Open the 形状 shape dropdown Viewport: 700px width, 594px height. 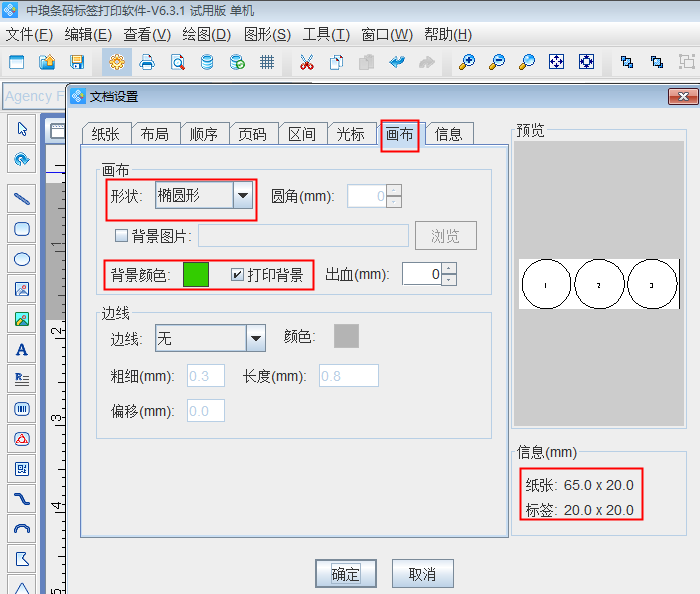click(x=243, y=196)
